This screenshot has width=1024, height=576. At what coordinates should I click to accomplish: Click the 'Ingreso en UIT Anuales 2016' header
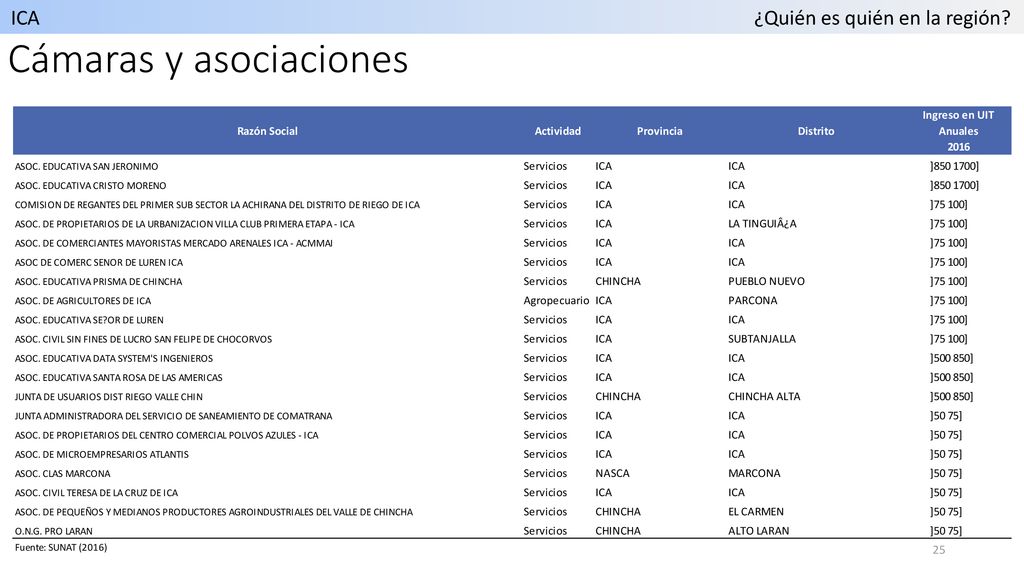[x=958, y=131]
